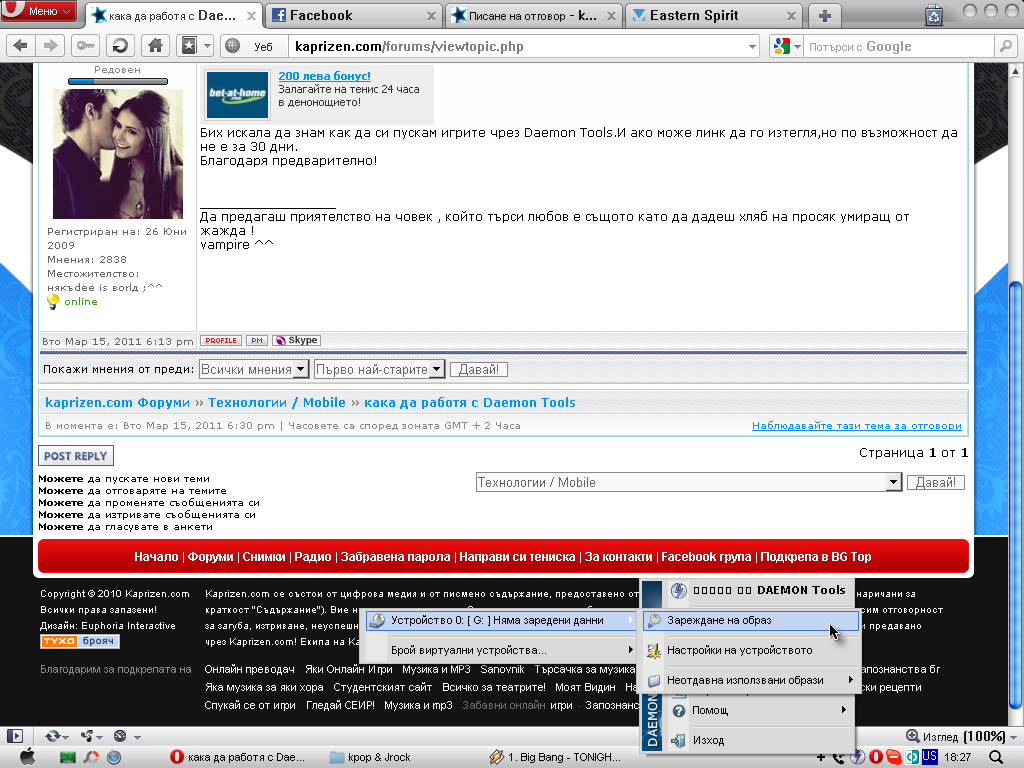The height and width of the screenshot is (768, 1024).
Task: Open the bookmark star icon in the toolbar
Action: [x=189, y=46]
